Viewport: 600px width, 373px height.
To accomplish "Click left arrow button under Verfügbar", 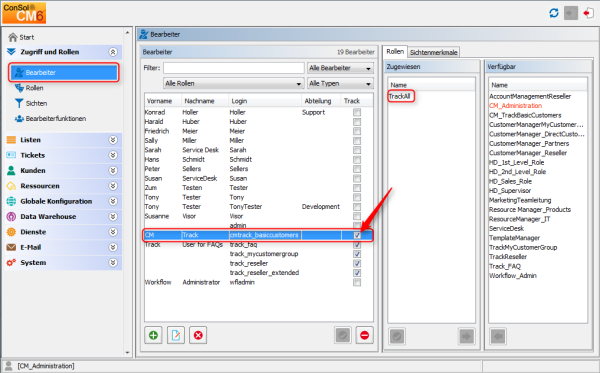I will 498,337.
